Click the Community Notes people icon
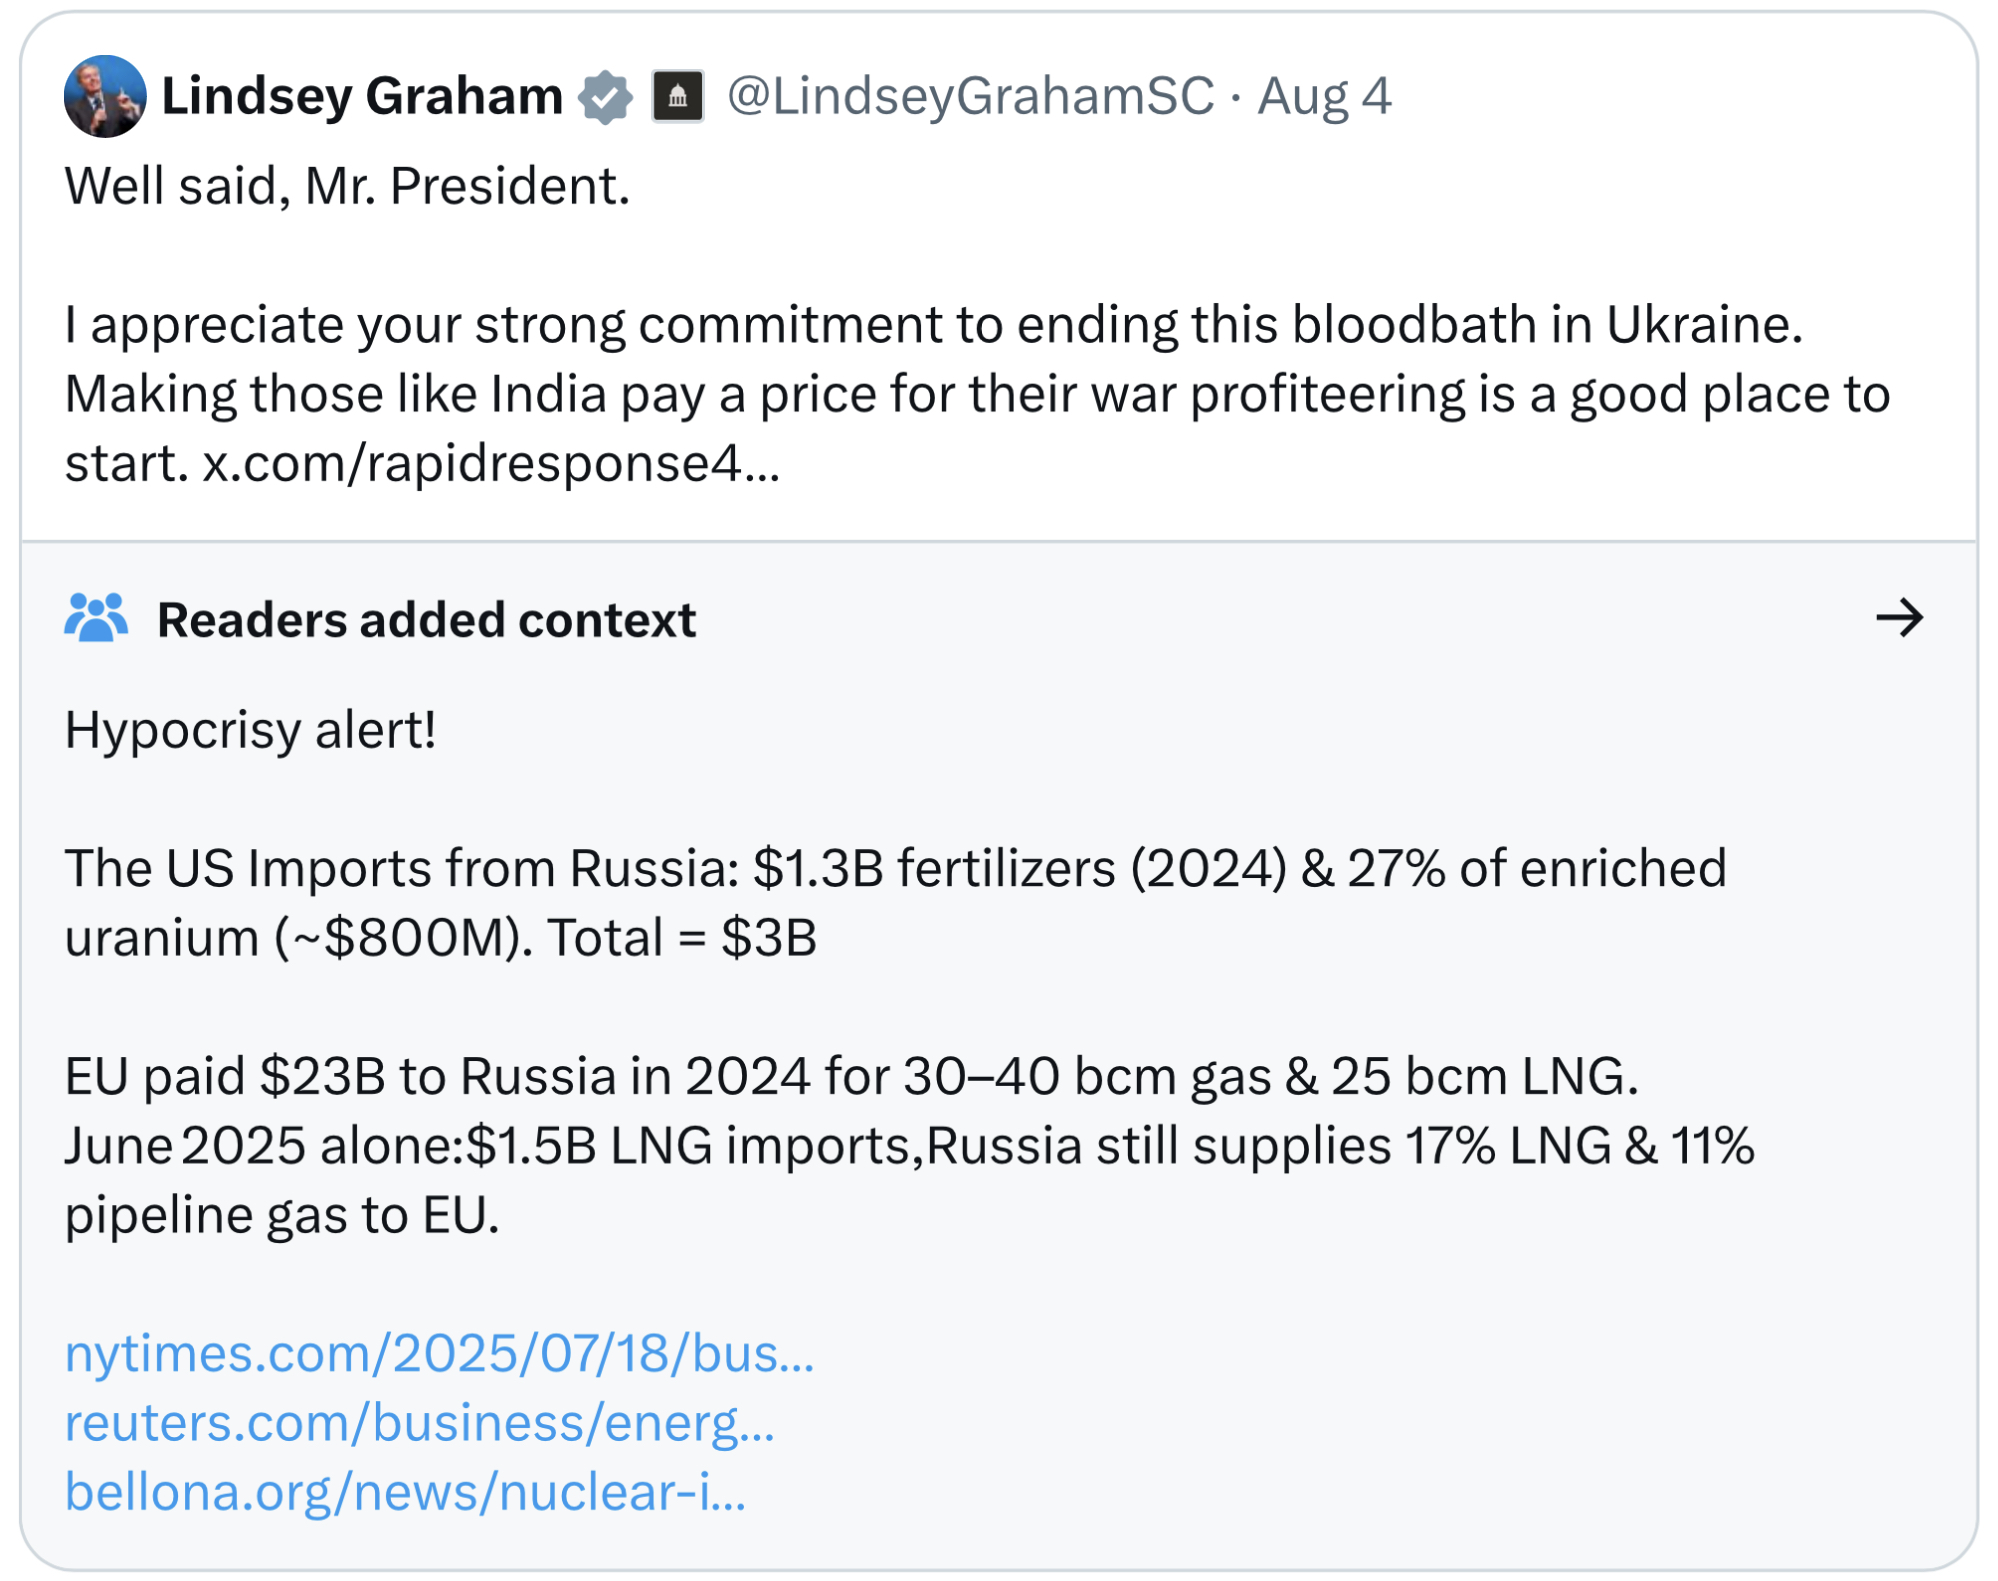Viewport: 1998px width, 1581px height. pyautogui.click(x=96, y=617)
